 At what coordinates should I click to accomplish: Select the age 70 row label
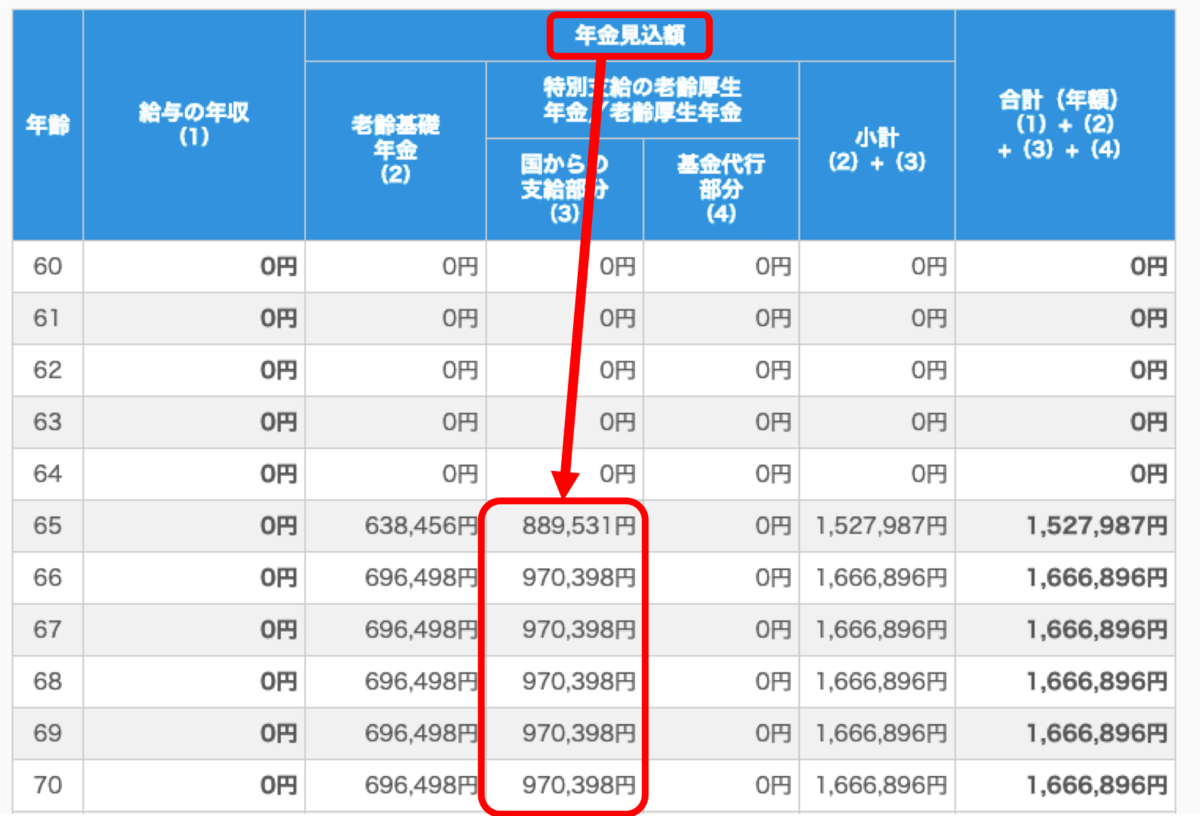coord(48,786)
